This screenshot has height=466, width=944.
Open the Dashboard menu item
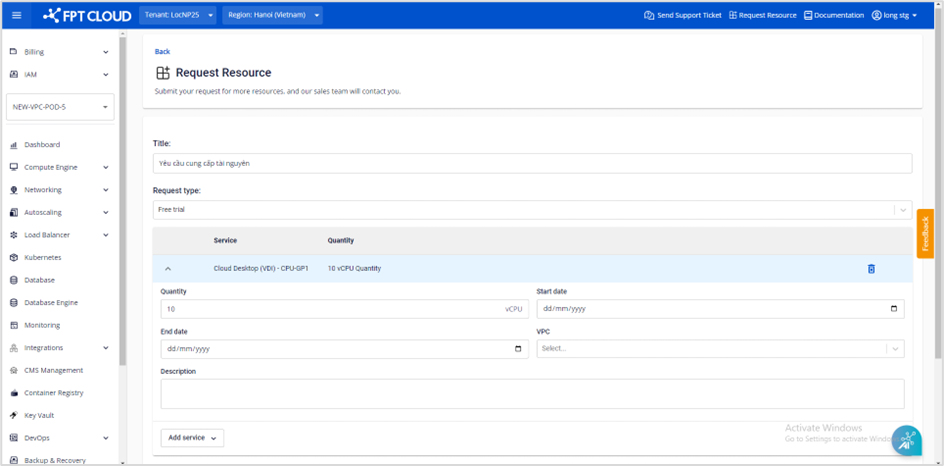(42, 145)
